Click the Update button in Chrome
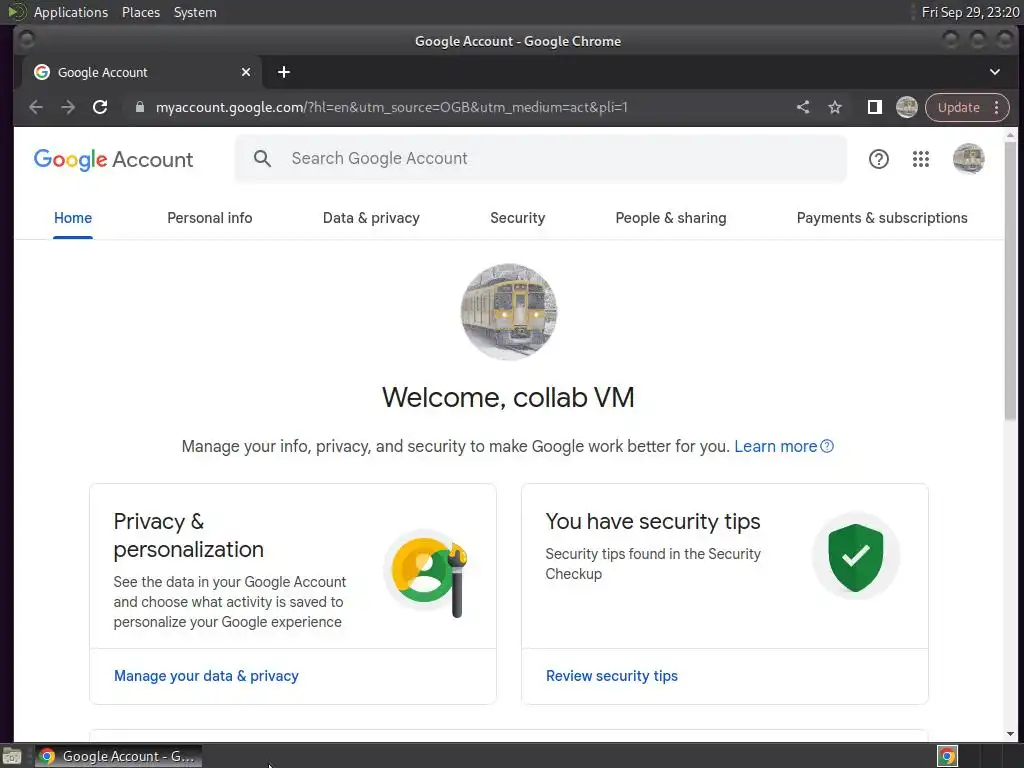 (959, 108)
